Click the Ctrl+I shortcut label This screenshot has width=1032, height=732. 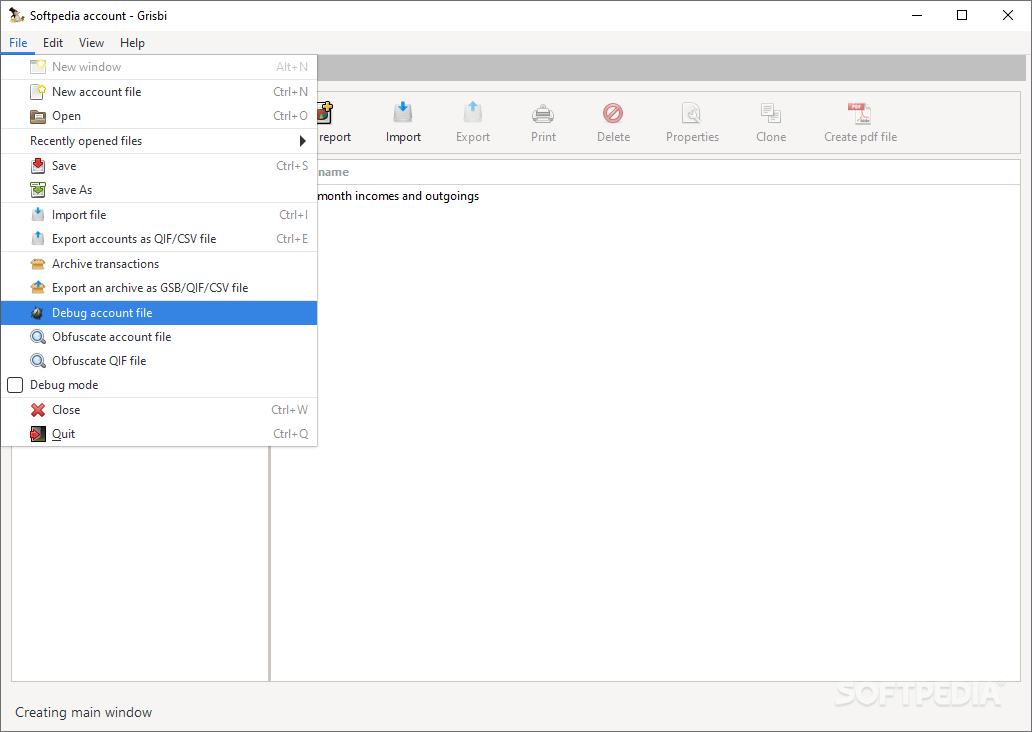[x=294, y=215]
